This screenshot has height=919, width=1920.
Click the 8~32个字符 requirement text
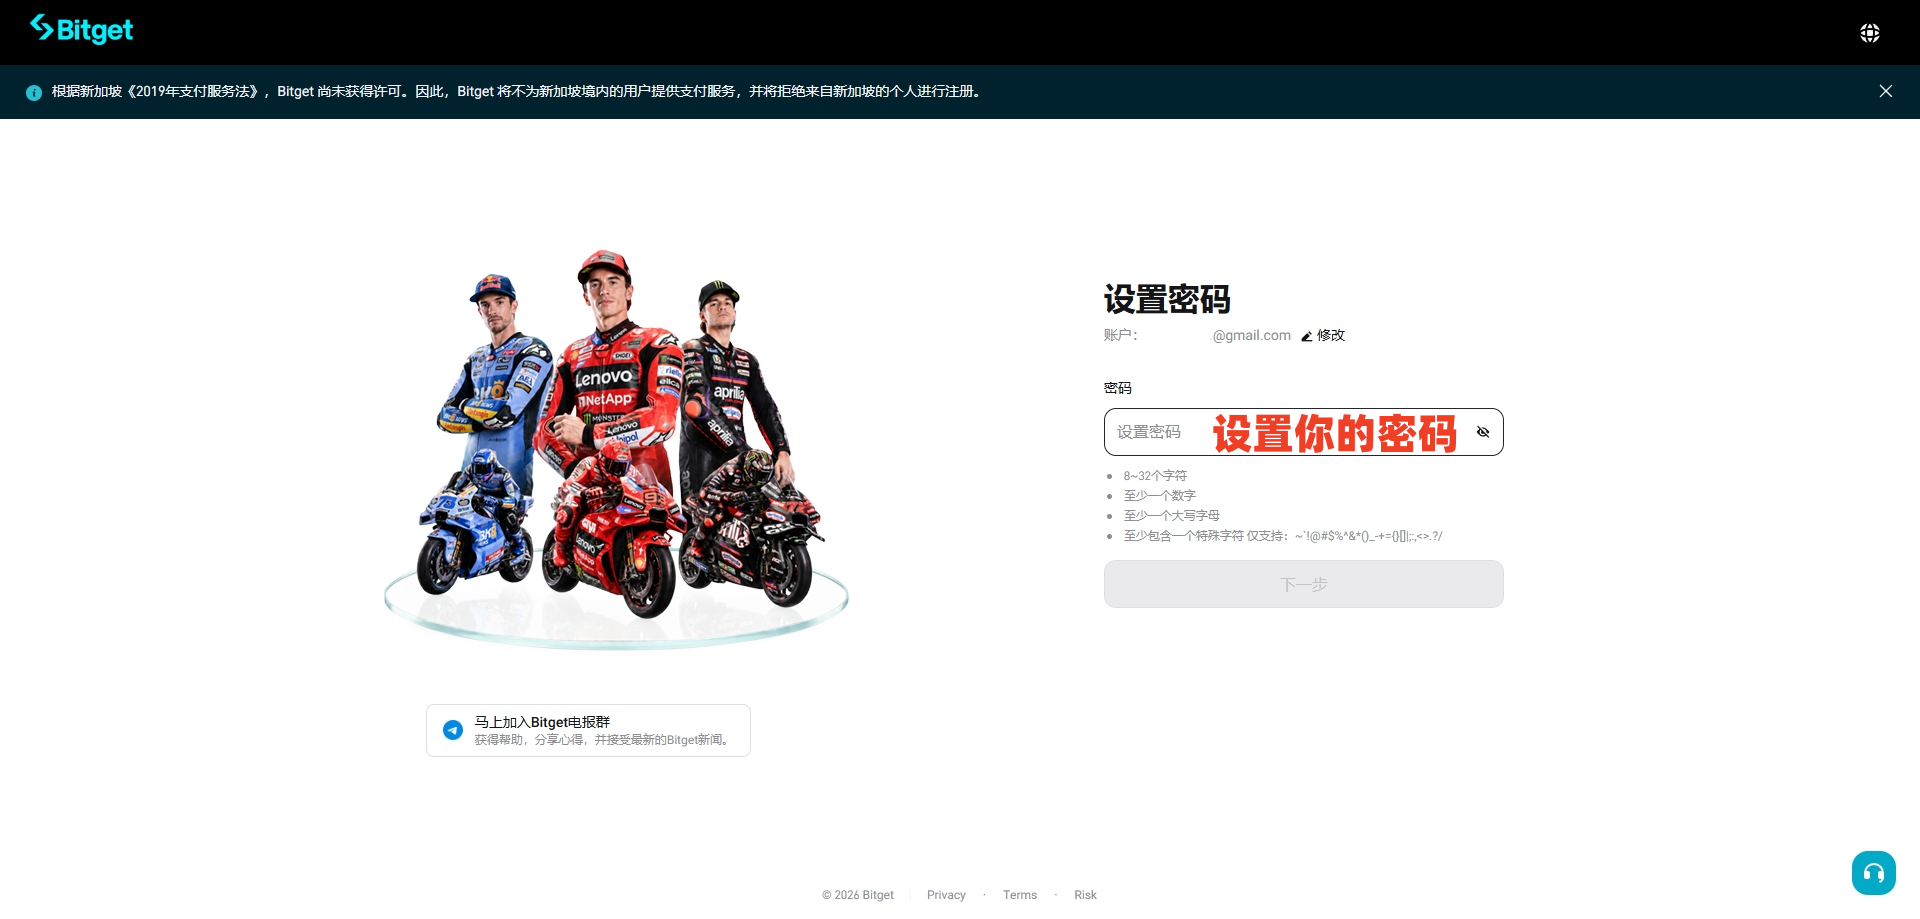(x=1155, y=476)
